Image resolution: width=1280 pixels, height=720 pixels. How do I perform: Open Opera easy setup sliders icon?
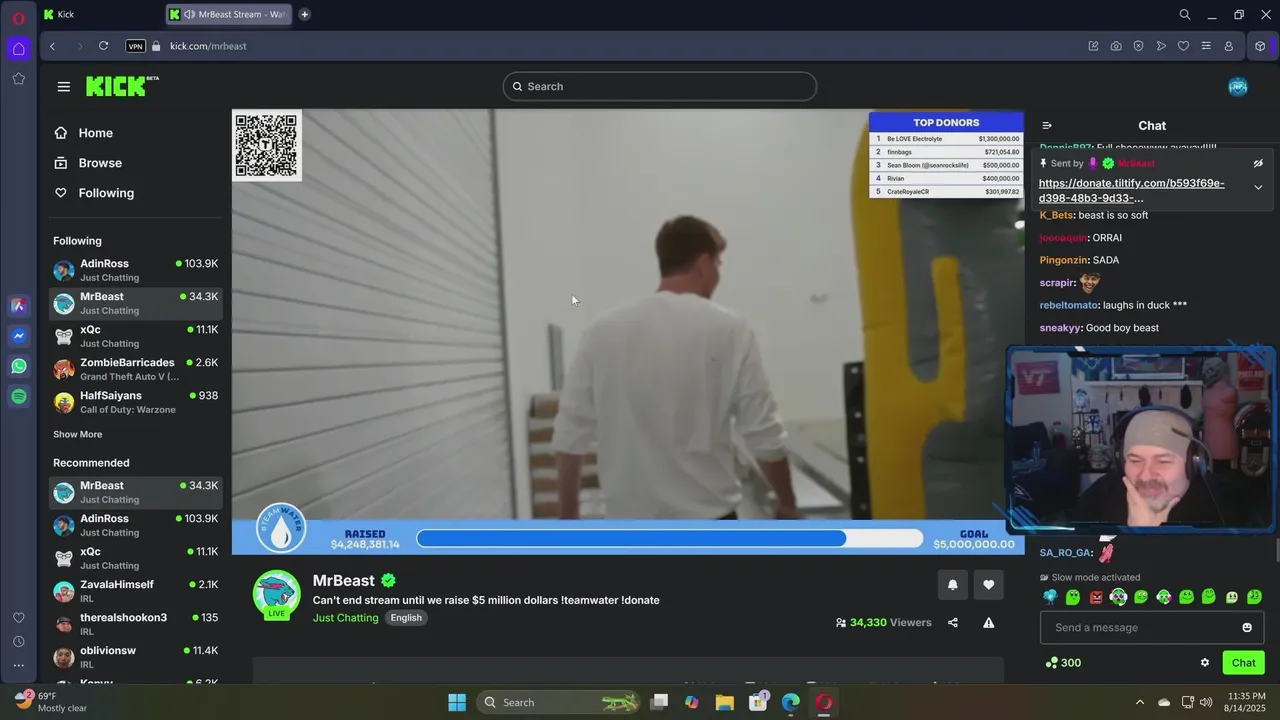(1206, 46)
